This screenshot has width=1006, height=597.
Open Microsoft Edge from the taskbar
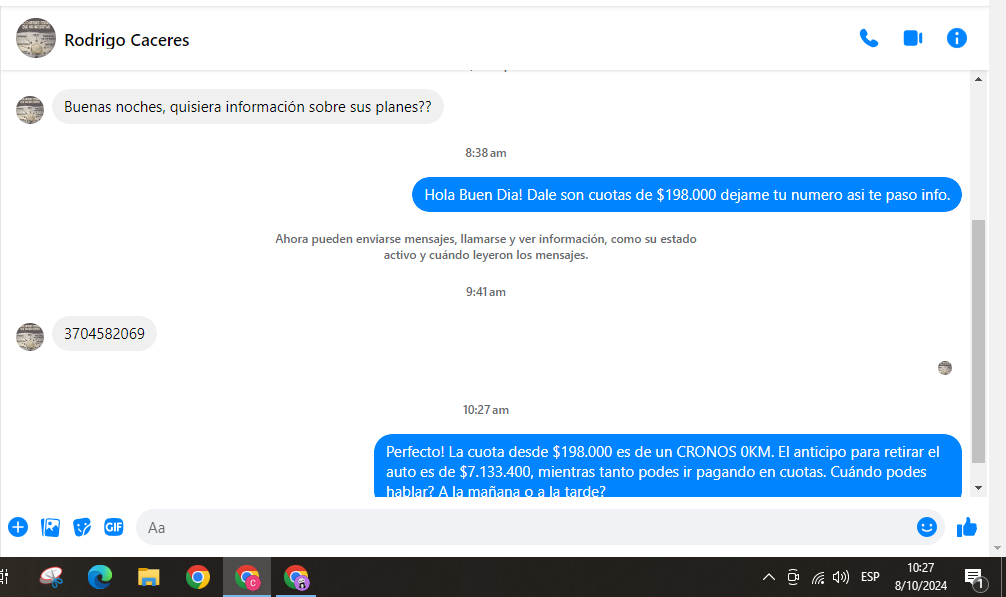[99, 577]
